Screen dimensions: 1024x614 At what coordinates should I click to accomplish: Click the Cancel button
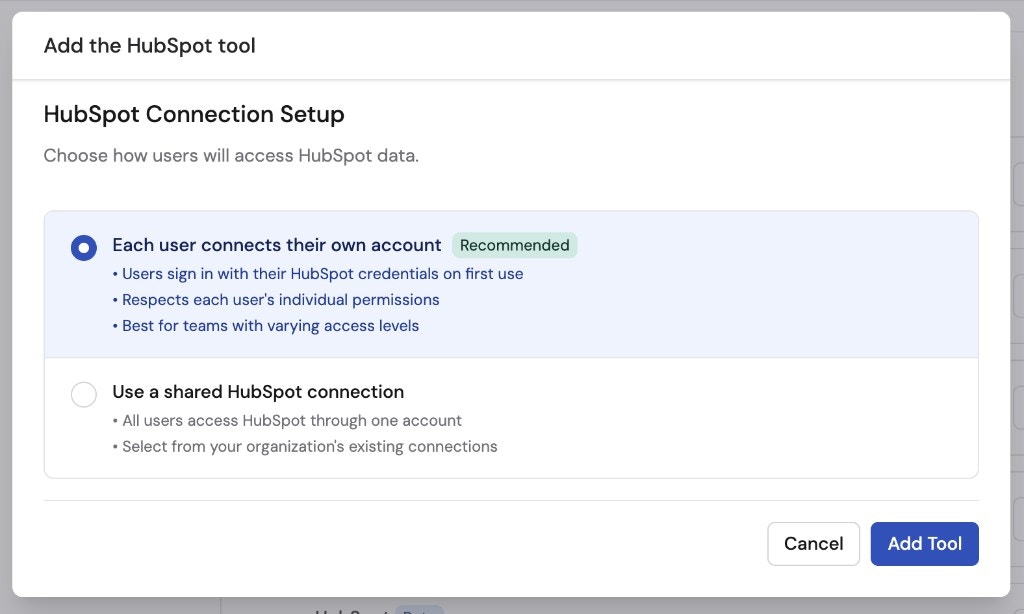tap(813, 543)
